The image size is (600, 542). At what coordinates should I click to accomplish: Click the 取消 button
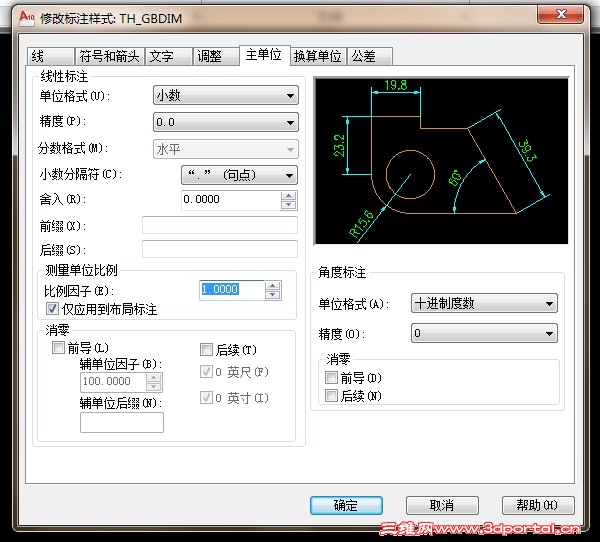coord(442,506)
